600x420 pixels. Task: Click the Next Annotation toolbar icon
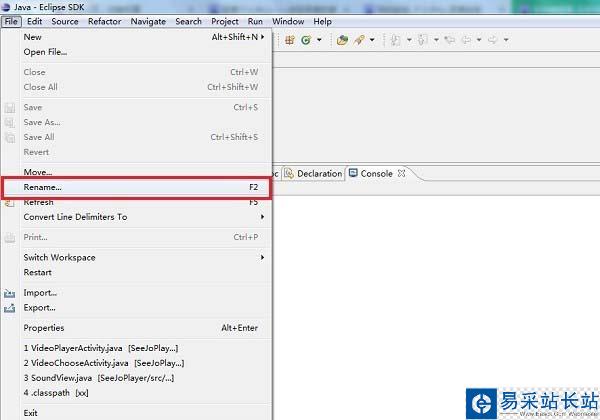[396, 40]
